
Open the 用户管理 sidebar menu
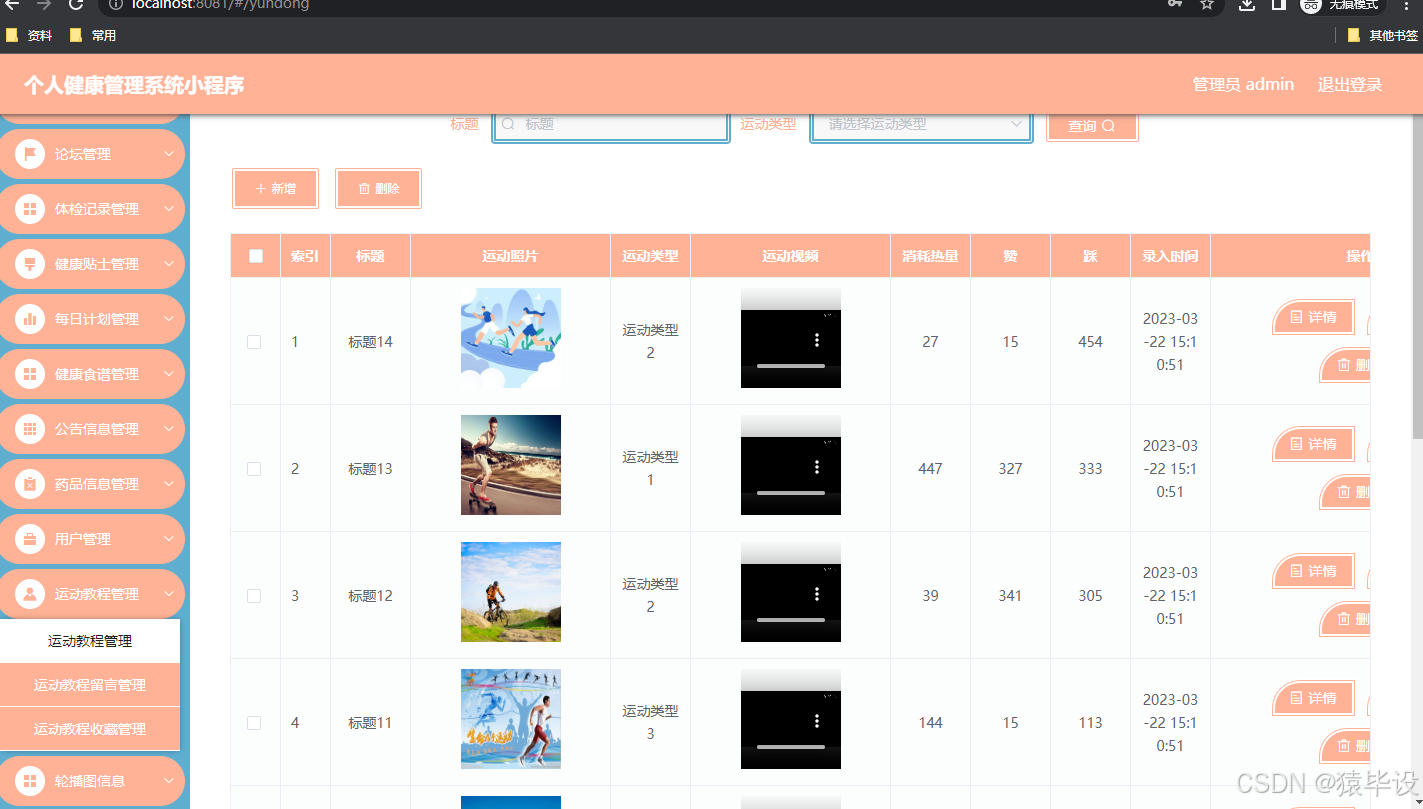pos(92,539)
